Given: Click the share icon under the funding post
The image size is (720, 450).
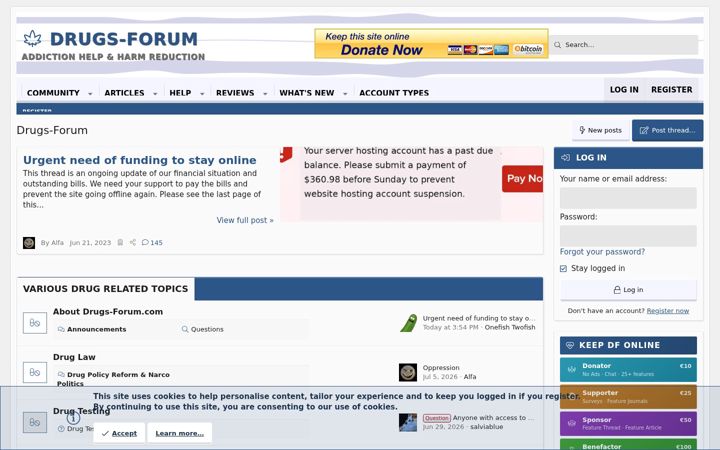Looking at the screenshot, I should point(133,242).
